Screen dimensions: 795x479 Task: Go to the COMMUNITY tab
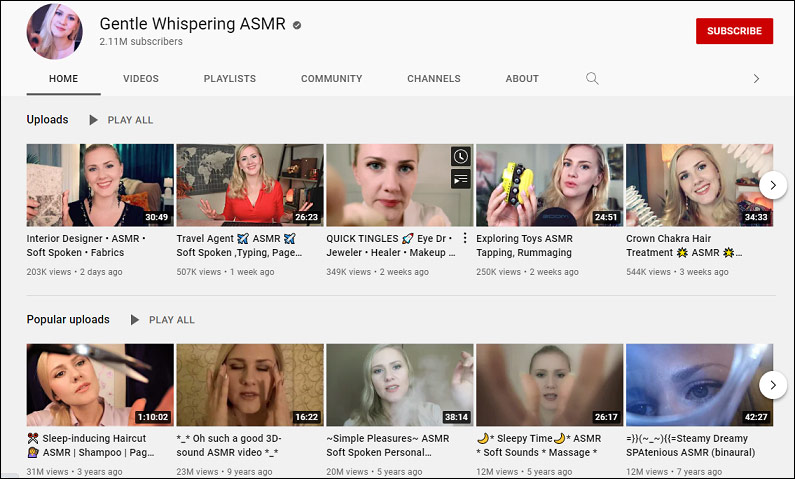pyautogui.click(x=332, y=79)
